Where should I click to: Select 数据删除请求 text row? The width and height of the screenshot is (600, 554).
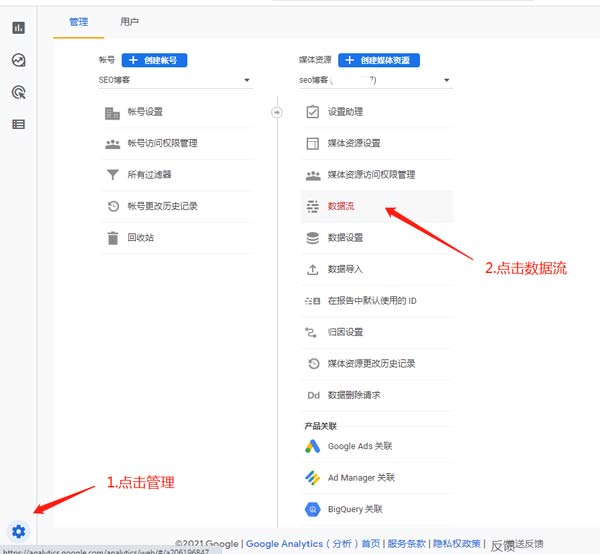tap(354, 395)
